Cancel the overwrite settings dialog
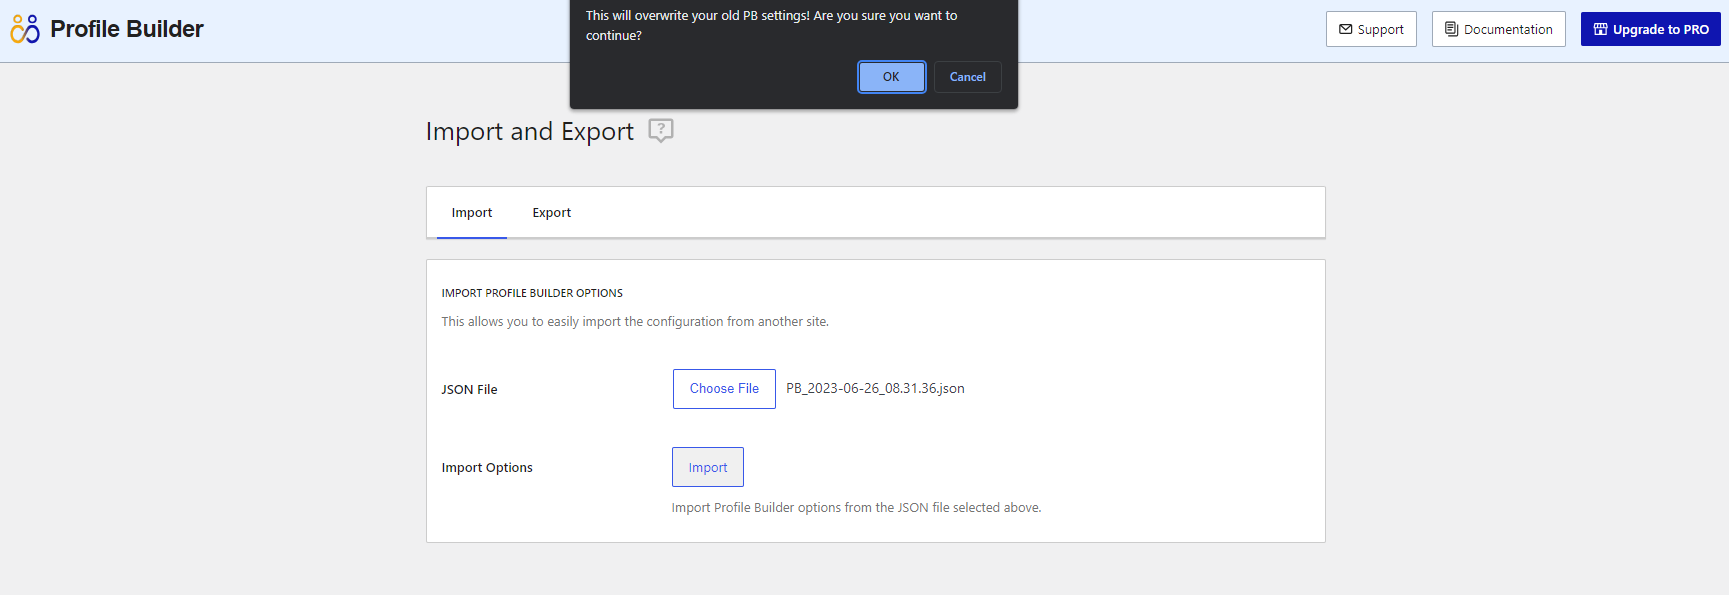Screen dimensions: 1729x595 click(967, 77)
